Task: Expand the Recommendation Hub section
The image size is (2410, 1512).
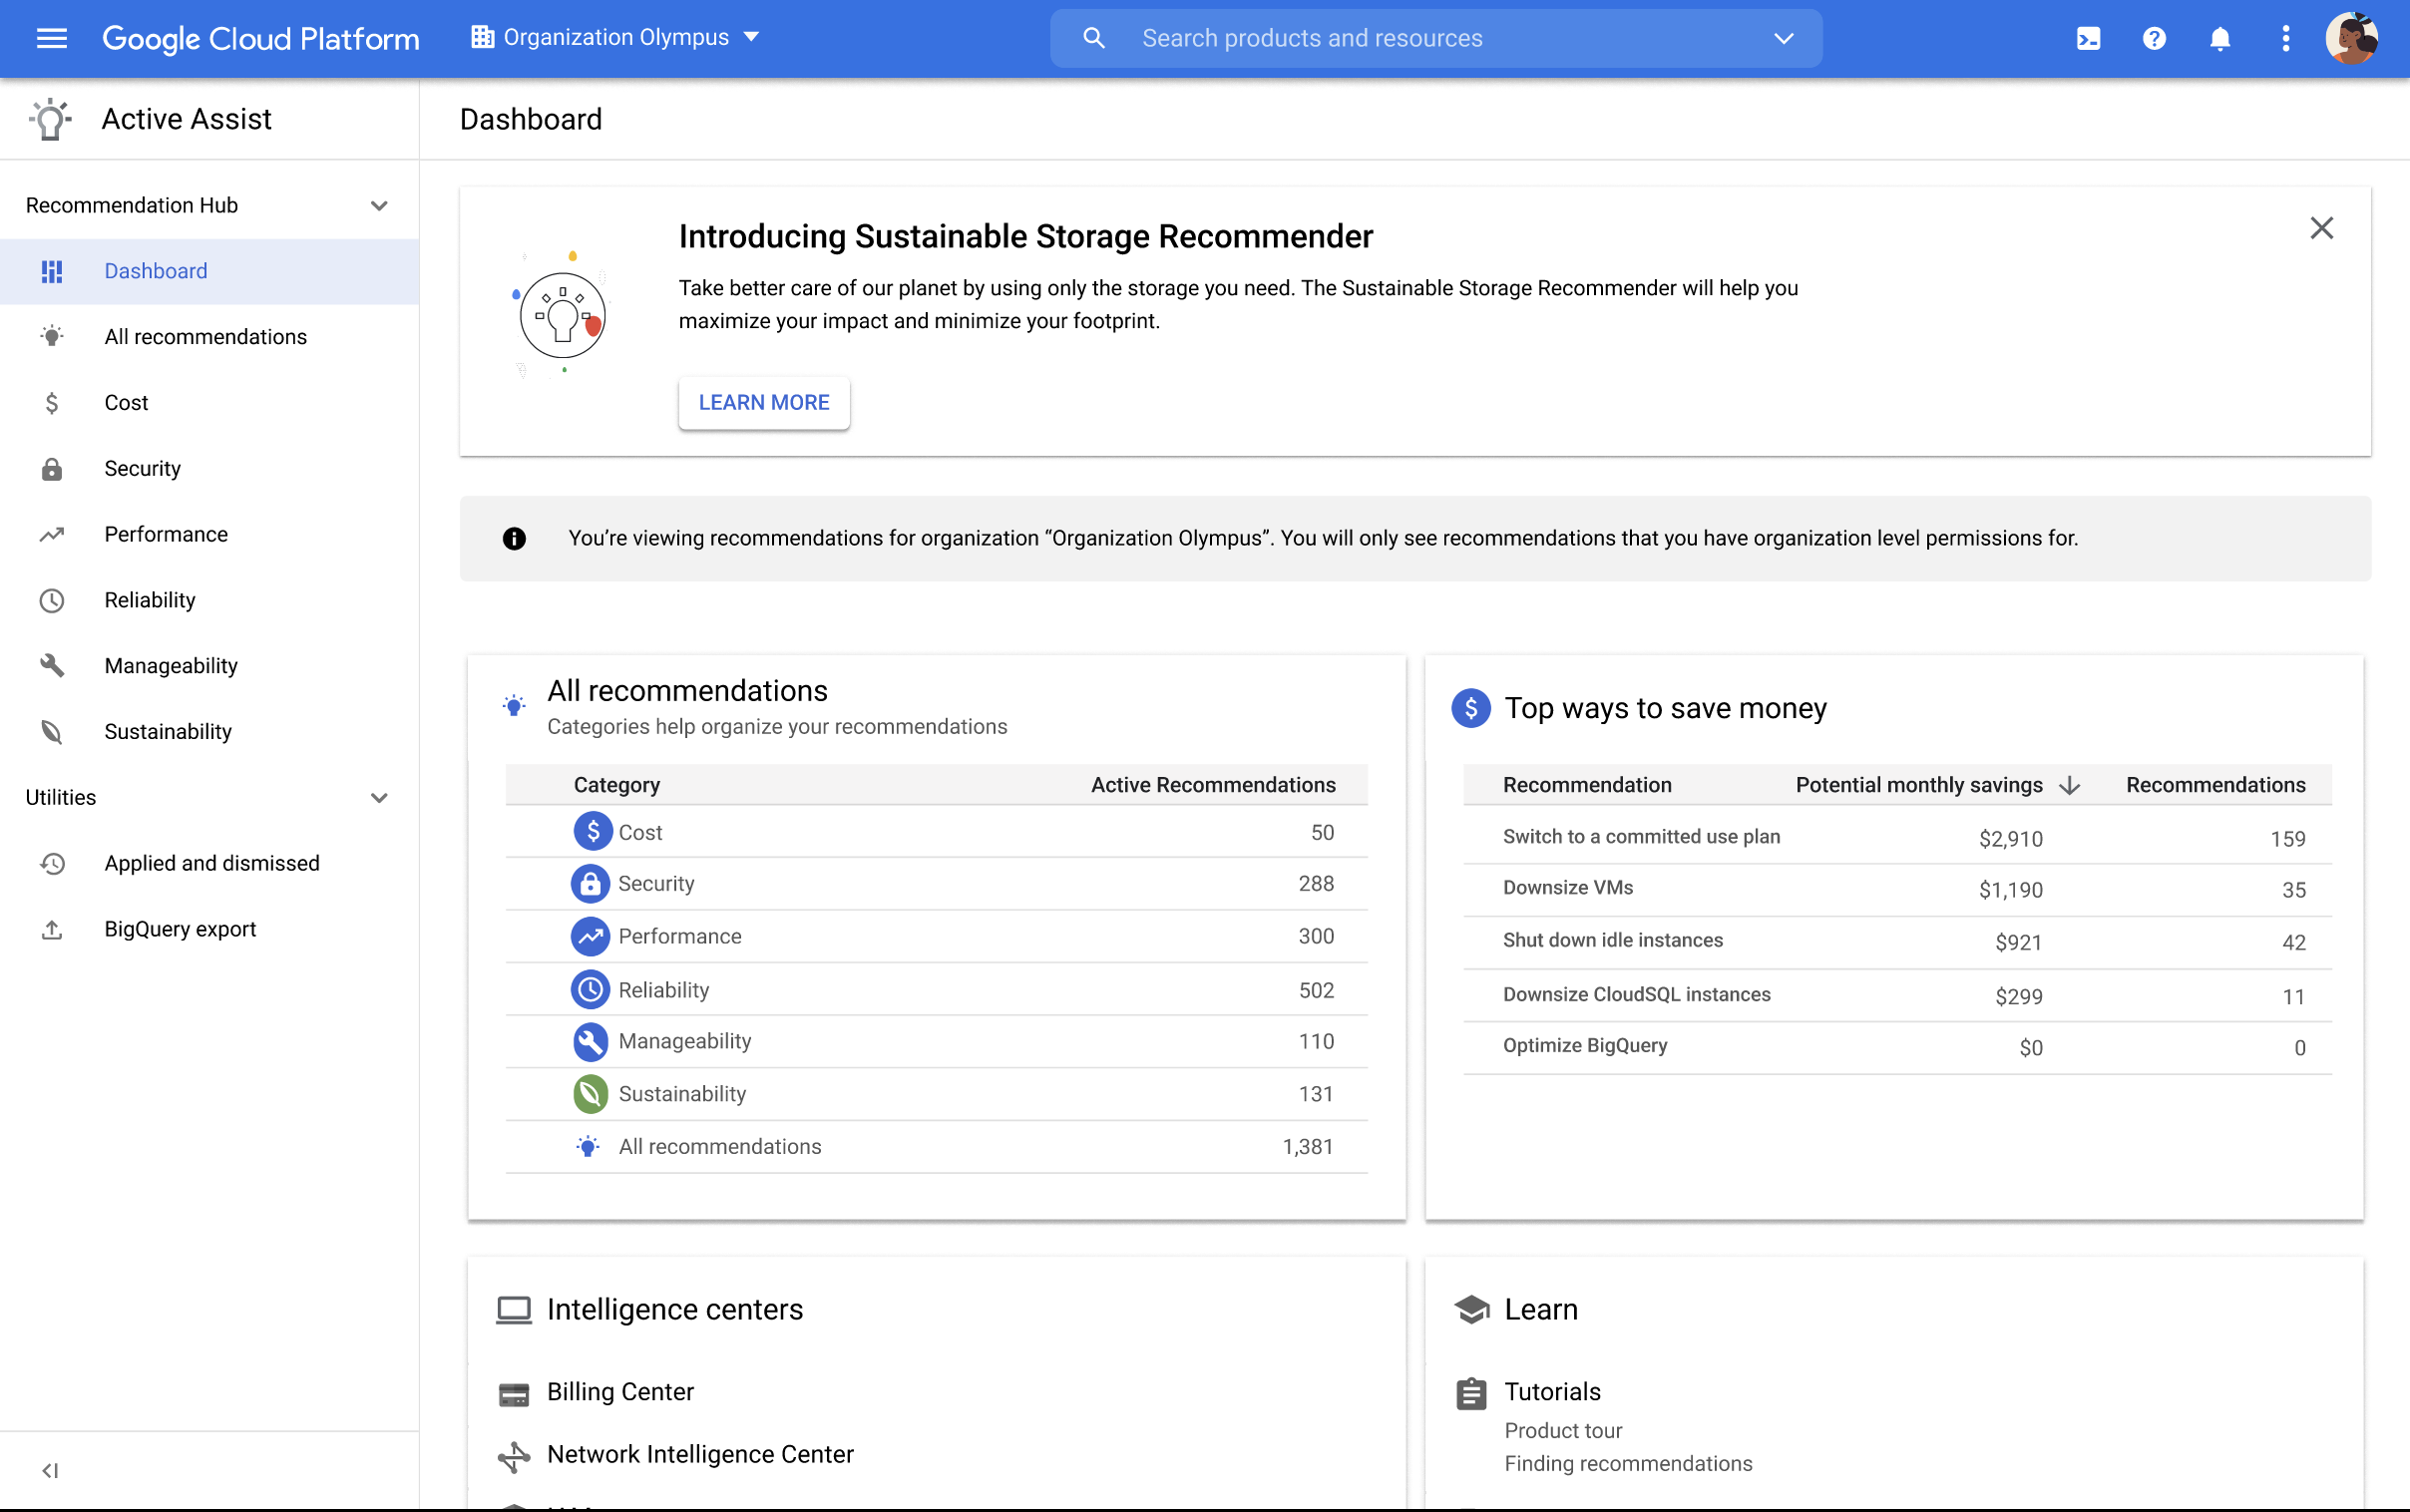Action: point(380,205)
